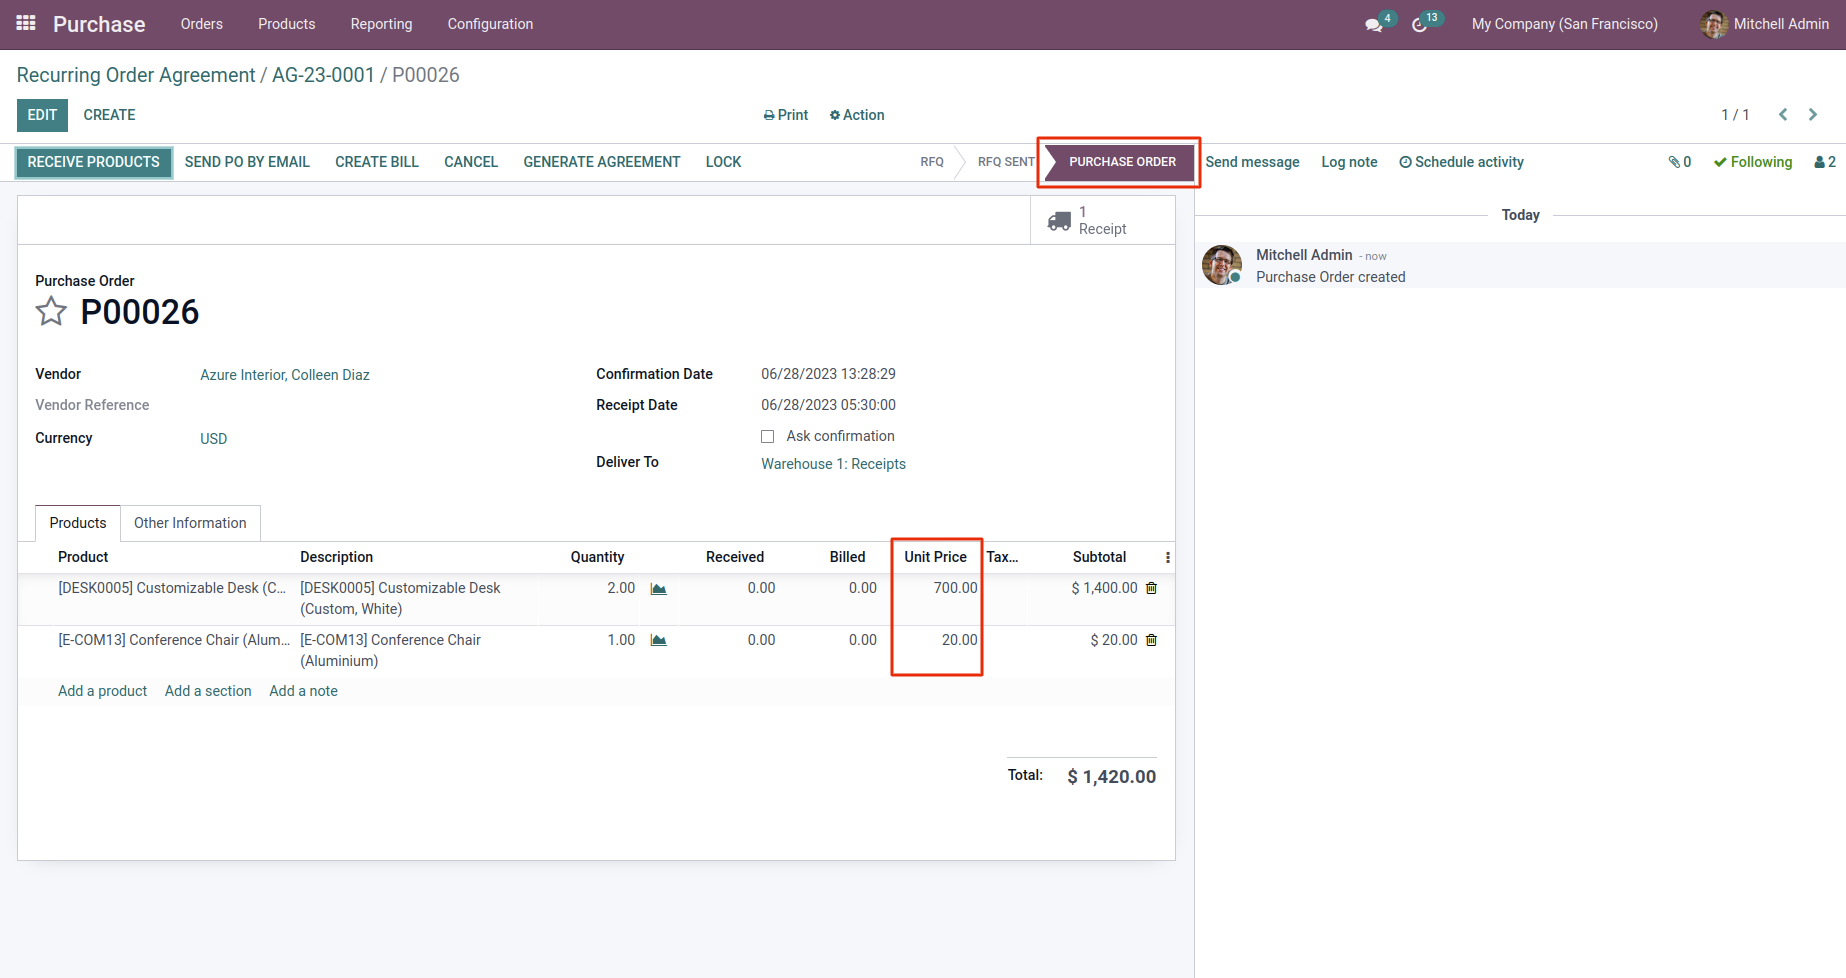Delete the Customizable Desk line with trash icon

coord(1151,588)
